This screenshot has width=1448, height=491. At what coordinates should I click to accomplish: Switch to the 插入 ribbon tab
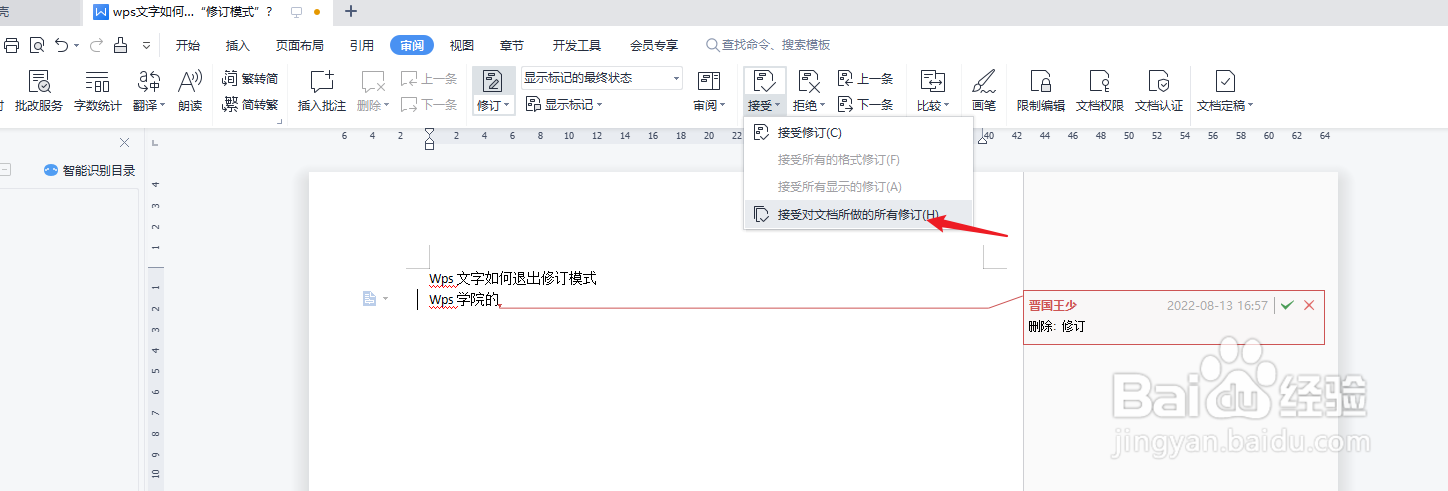click(x=238, y=45)
